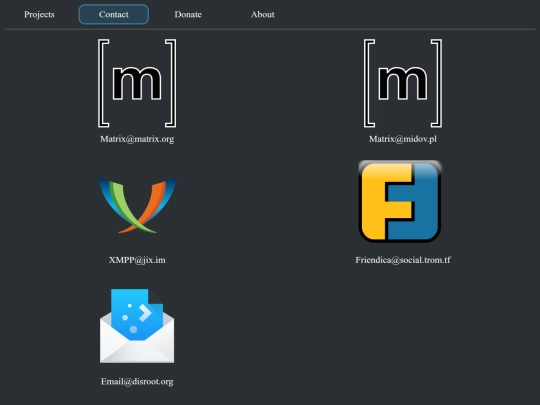This screenshot has width=540, height=405.
Task: Click the letter m in matrix.org logo
Action: click(137, 83)
